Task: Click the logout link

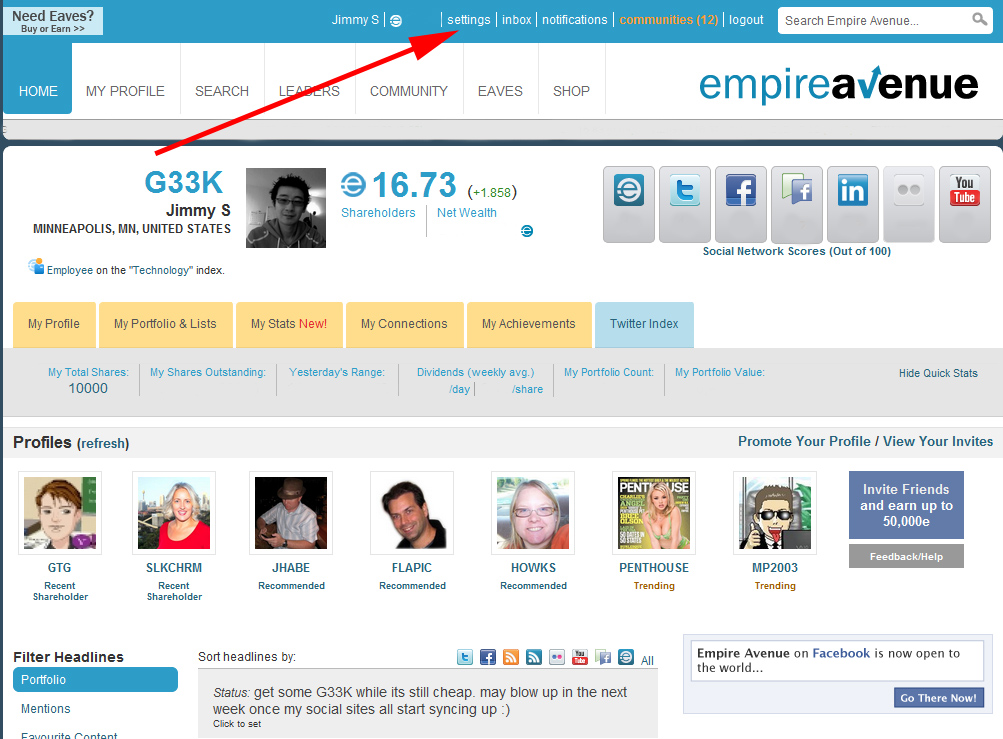Action: coord(746,20)
